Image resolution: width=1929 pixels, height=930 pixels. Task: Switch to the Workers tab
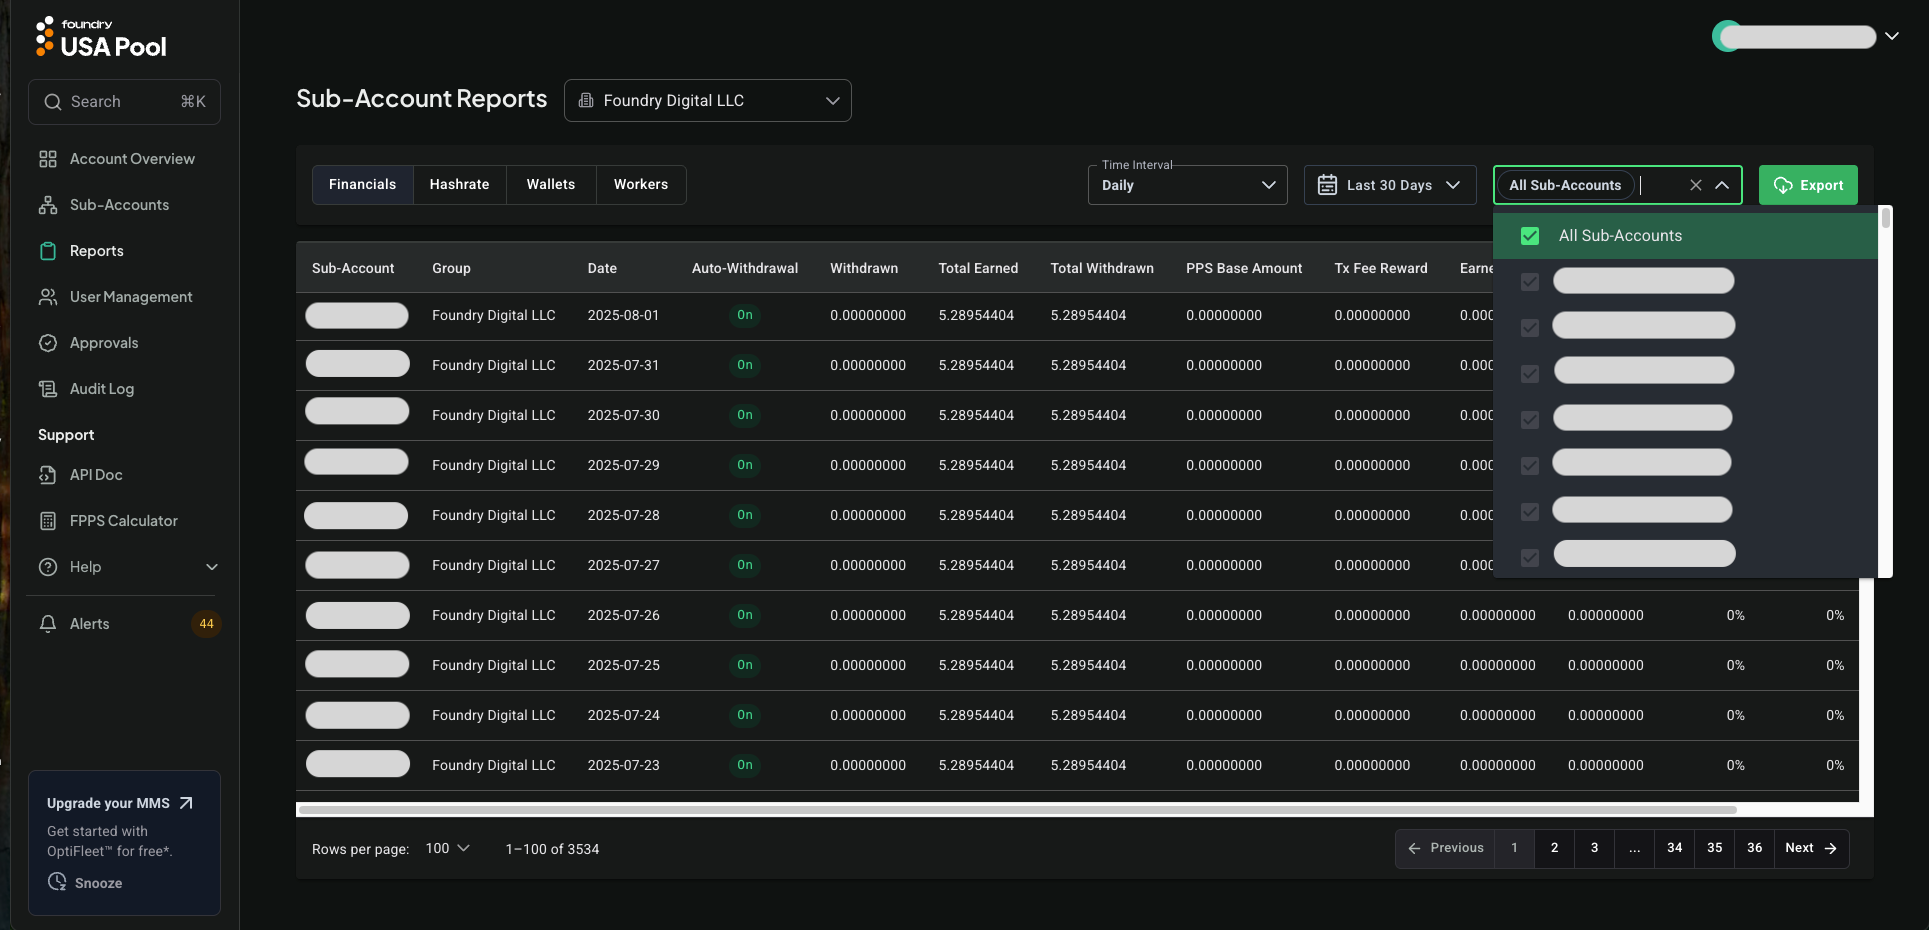pyautogui.click(x=640, y=185)
